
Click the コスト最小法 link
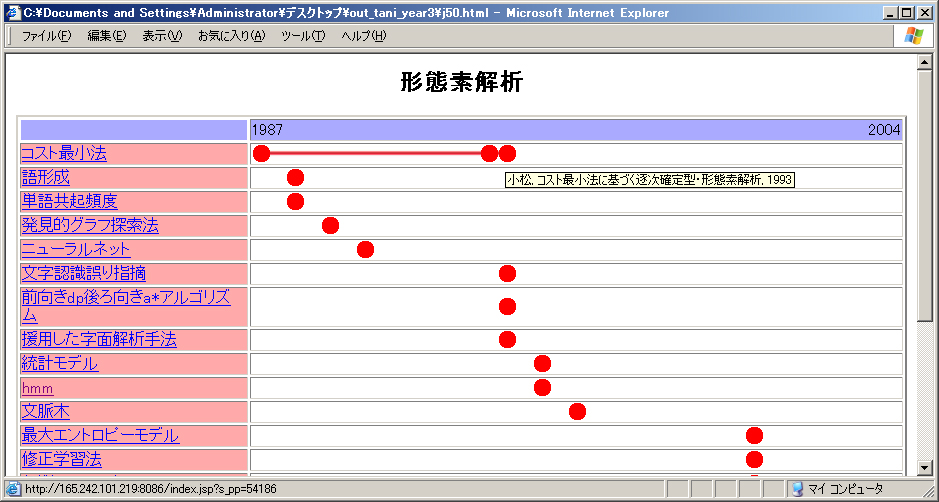point(64,153)
